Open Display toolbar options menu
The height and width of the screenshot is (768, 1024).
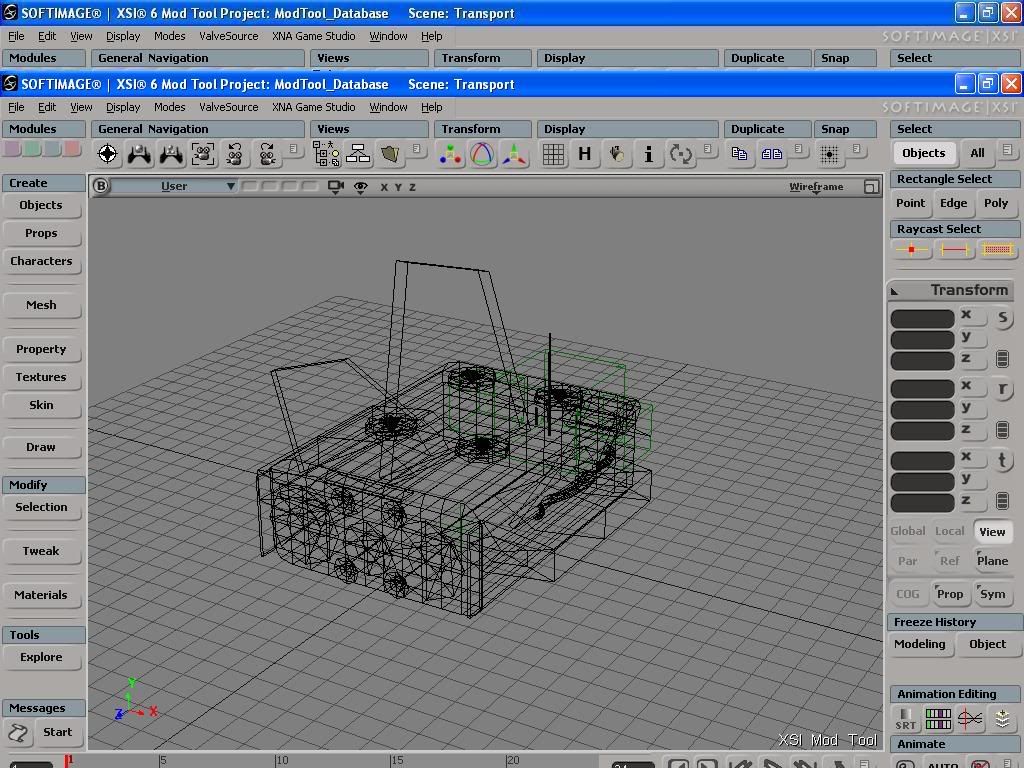(707, 149)
